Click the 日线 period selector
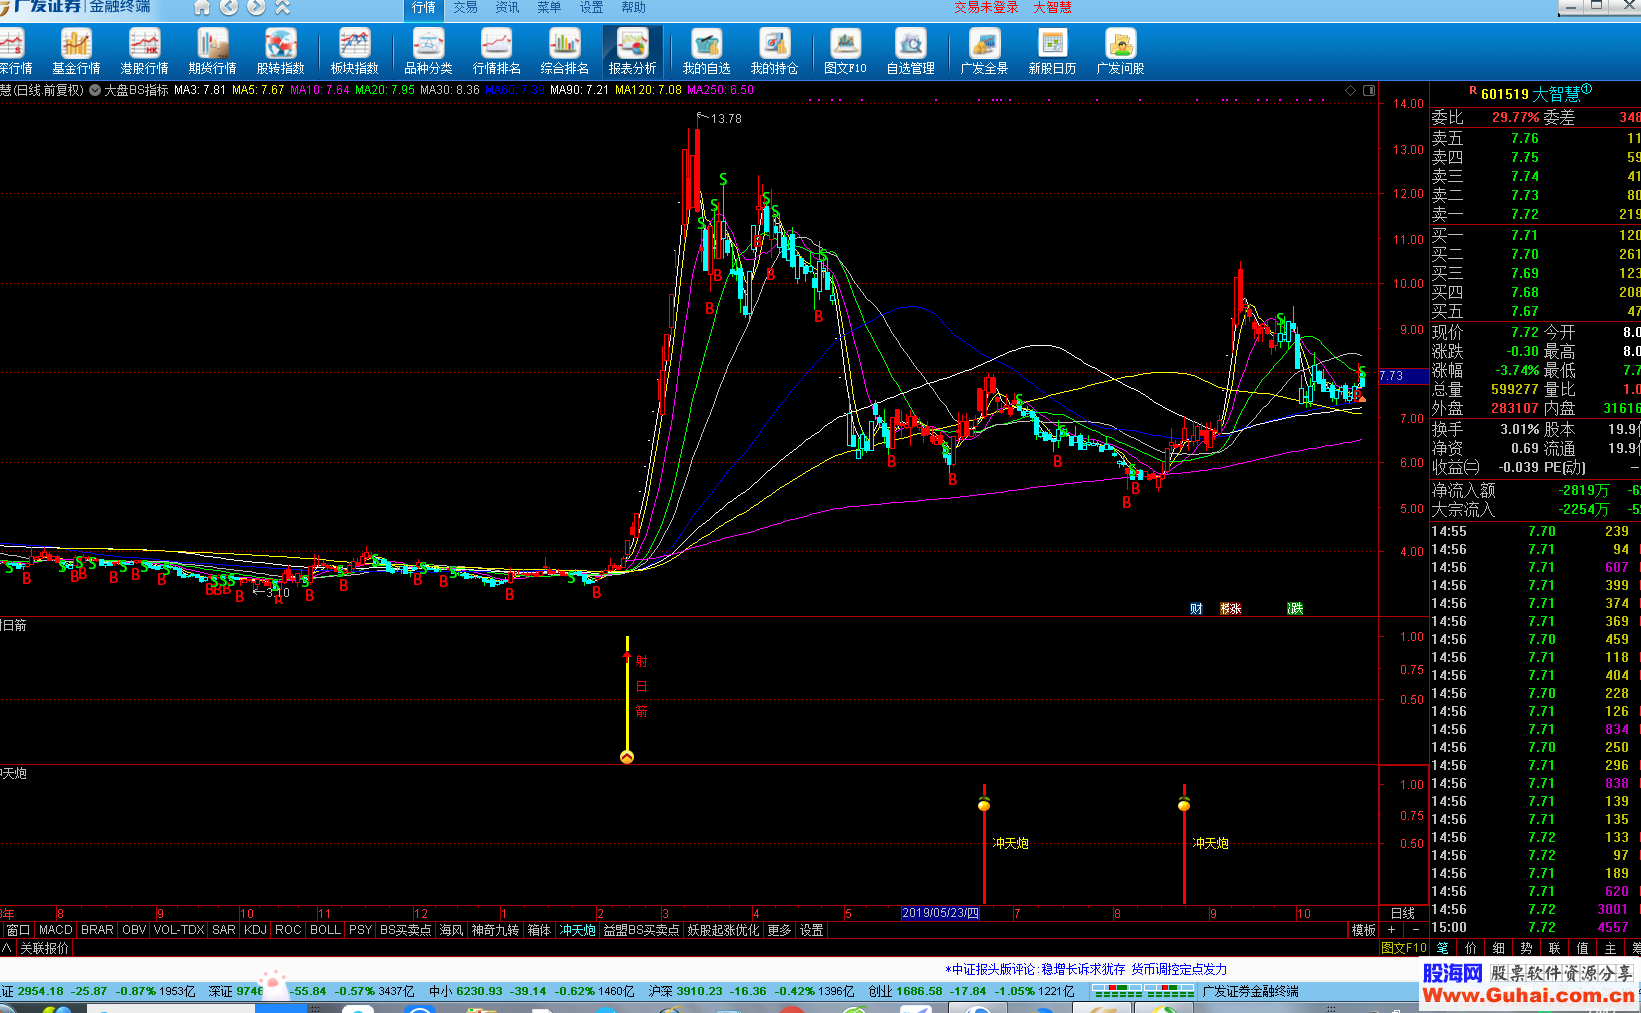Image resolution: width=1641 pixels, height=1013 pixels. (1402, 913)
